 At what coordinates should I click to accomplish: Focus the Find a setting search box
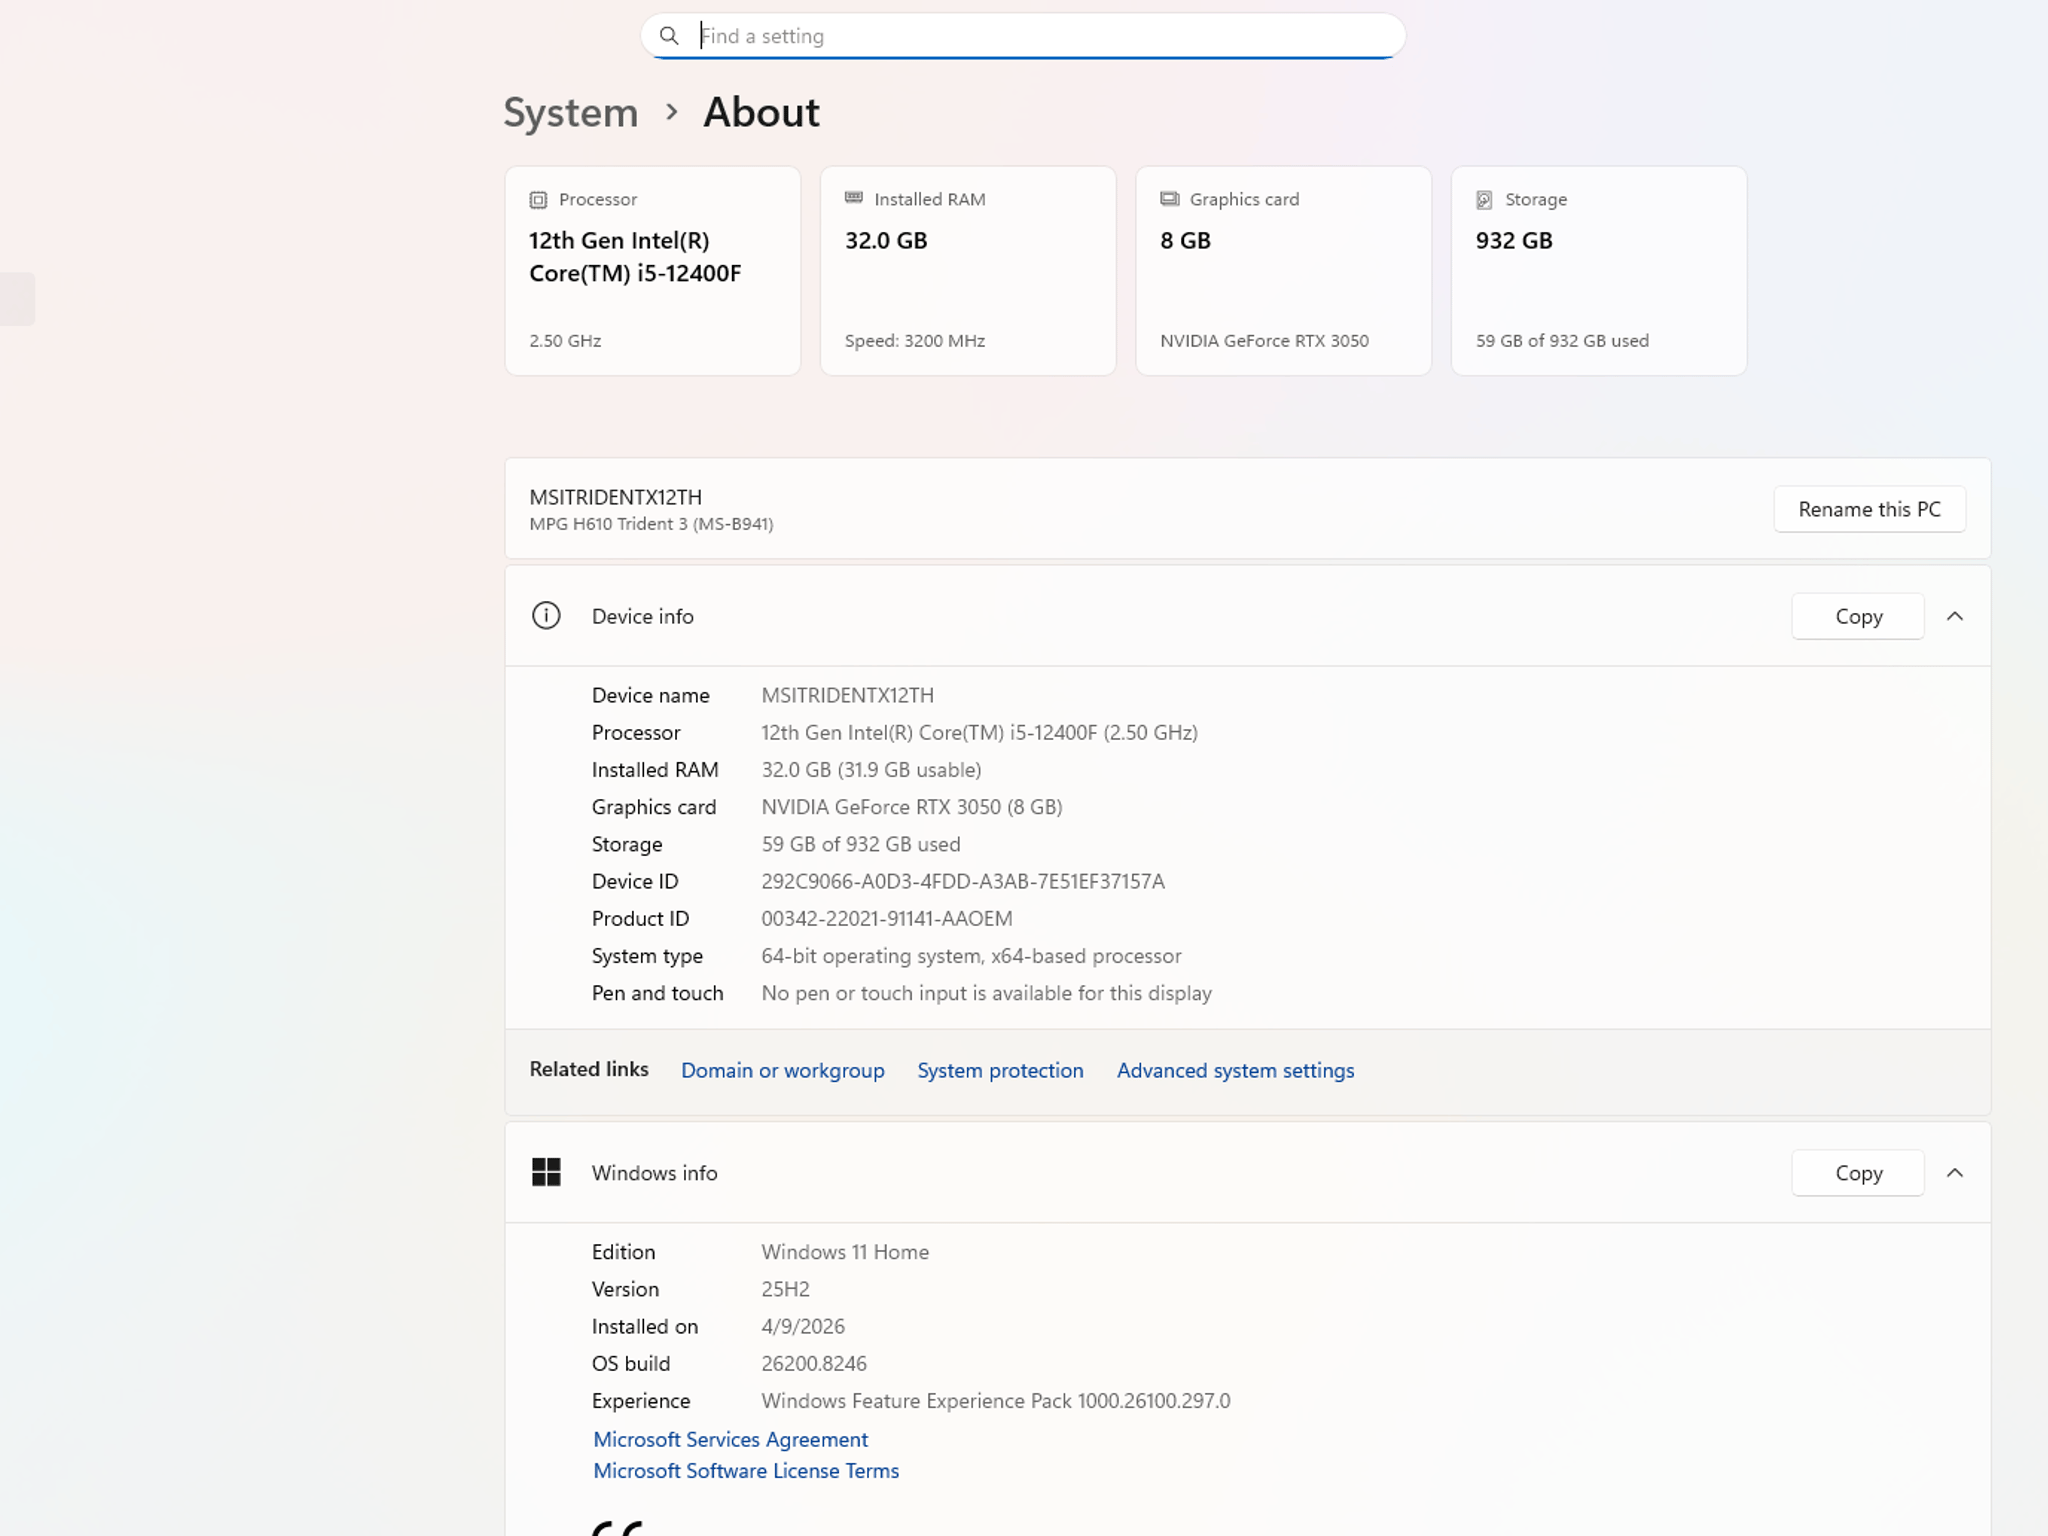click(x=1023, y=36)
